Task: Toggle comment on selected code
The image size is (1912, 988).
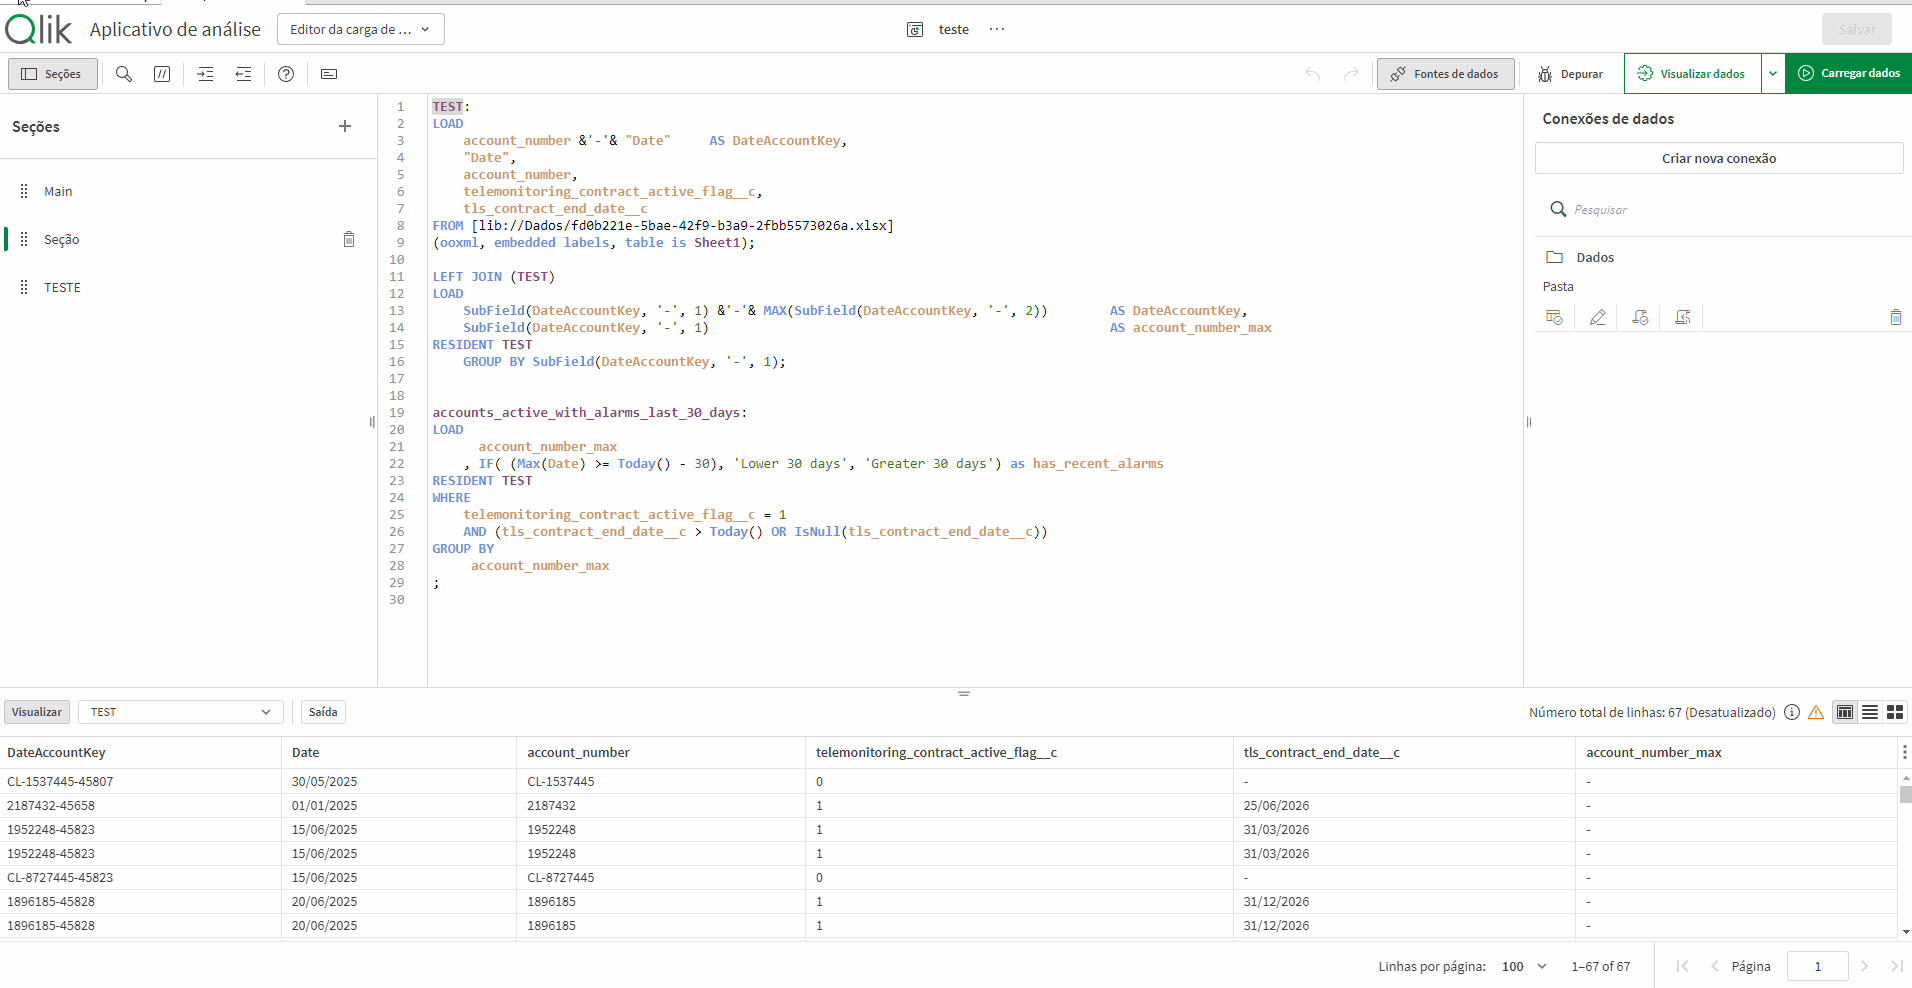Action: click(x=162, y=74)
